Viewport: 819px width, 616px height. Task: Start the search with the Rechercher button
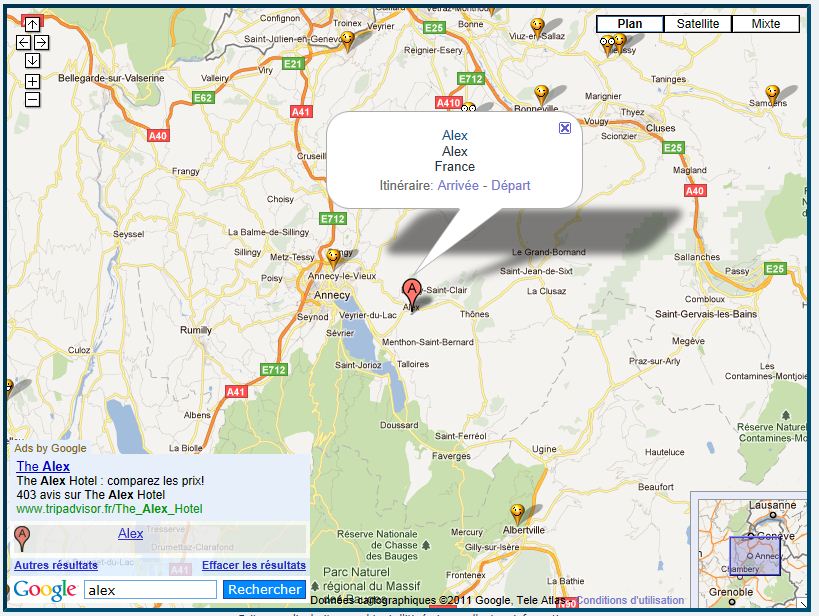[x=264, y=589]
